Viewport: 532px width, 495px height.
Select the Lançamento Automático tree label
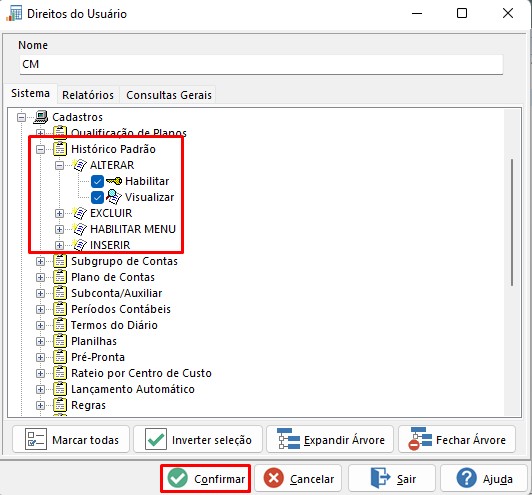[x=133, y=389]
